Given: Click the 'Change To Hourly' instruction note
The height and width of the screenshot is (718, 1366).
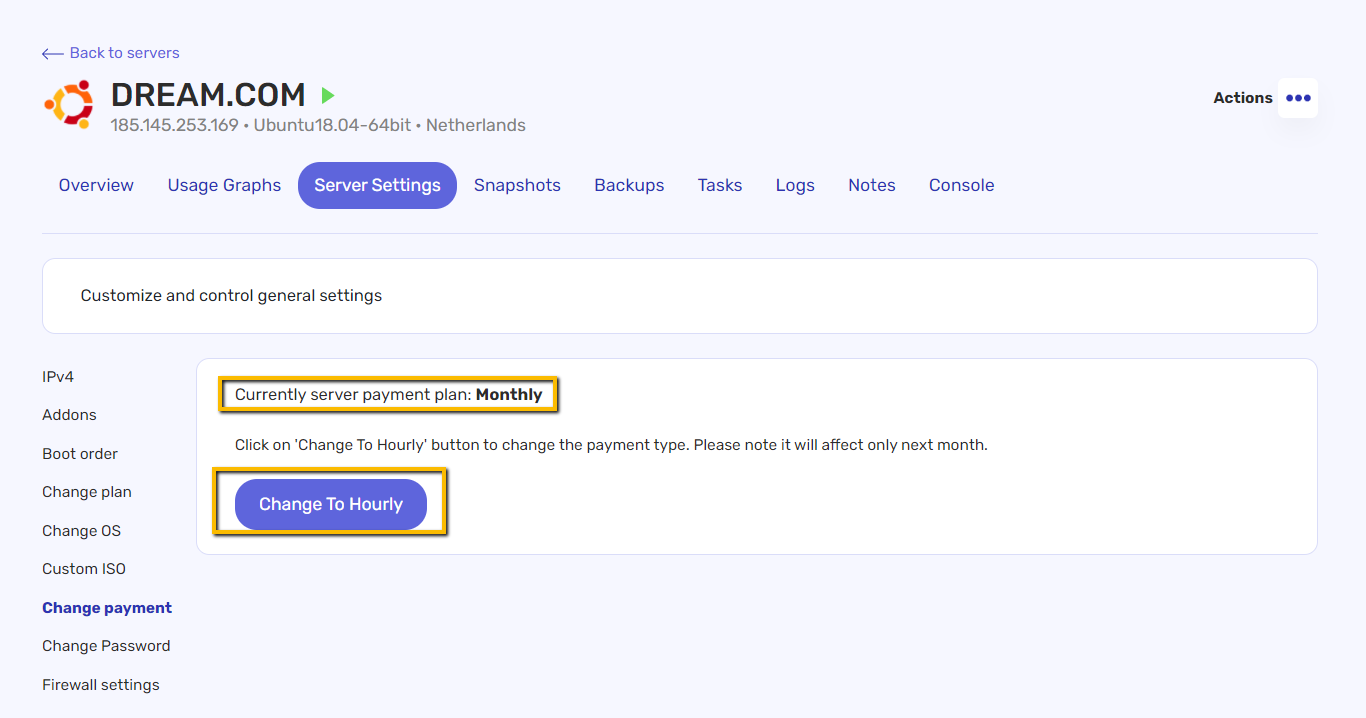Looking at the screenshot, I should coord(611,445).
